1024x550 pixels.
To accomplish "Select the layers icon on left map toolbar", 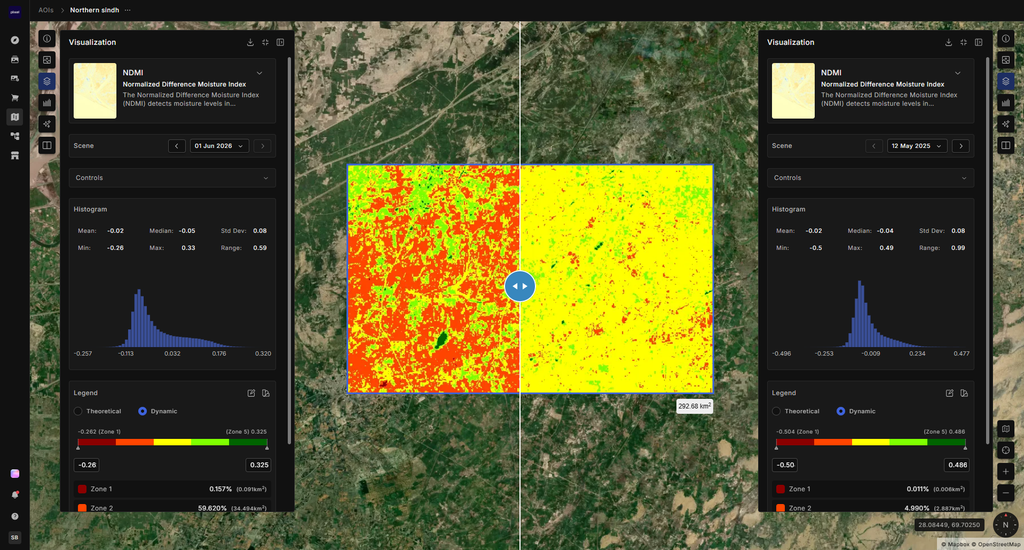I will 47,81.
